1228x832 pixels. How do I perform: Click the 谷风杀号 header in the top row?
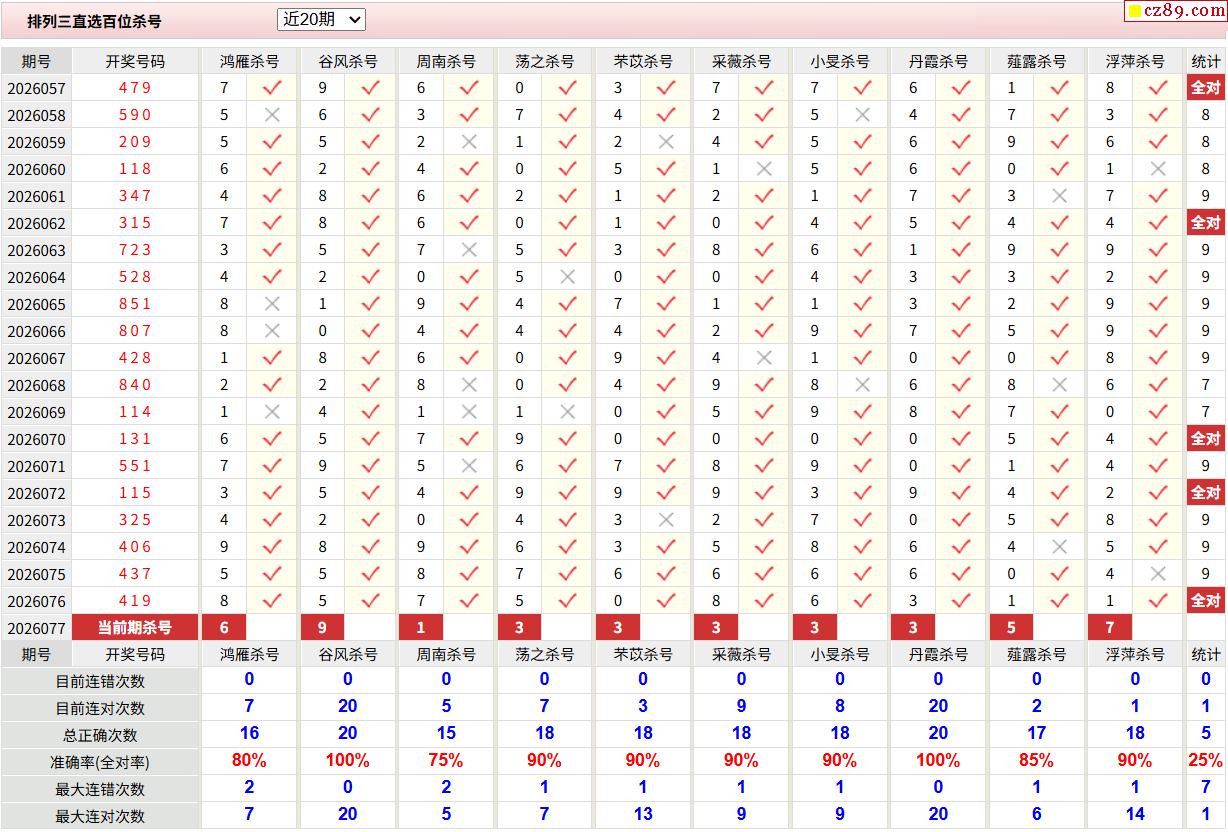(x=348, y=61)
